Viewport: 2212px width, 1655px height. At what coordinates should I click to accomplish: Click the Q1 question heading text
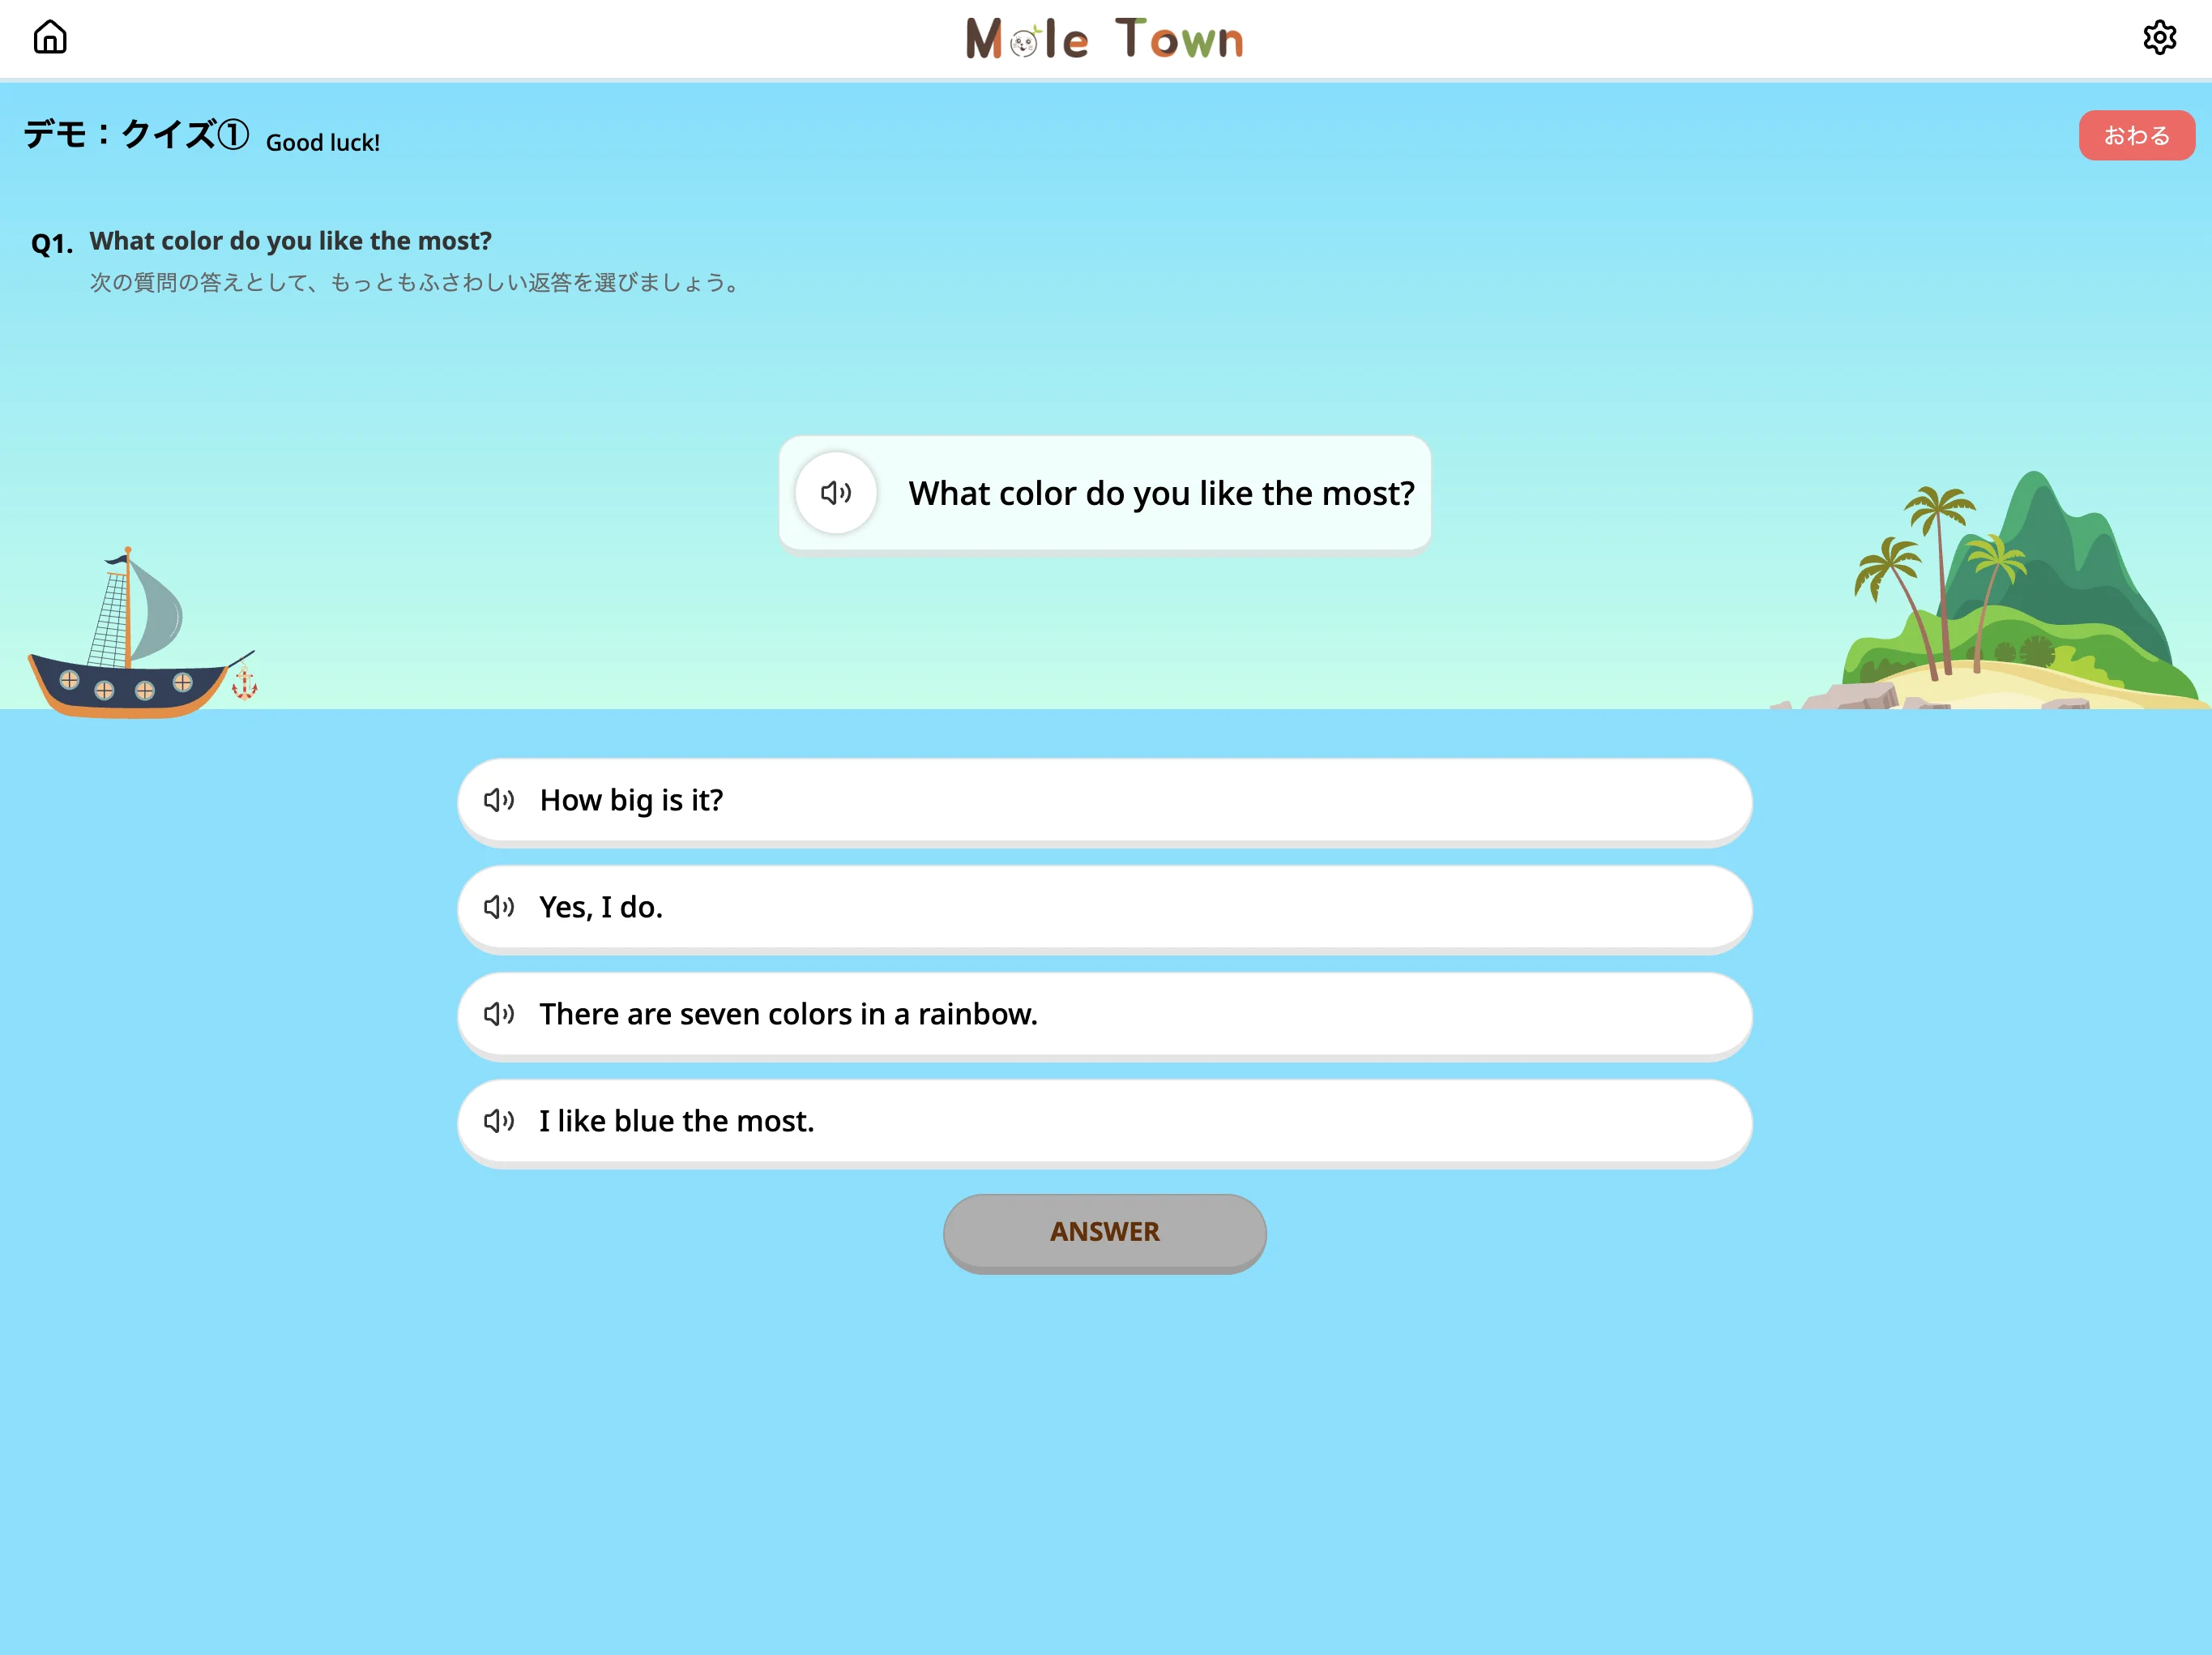[290, 241]
